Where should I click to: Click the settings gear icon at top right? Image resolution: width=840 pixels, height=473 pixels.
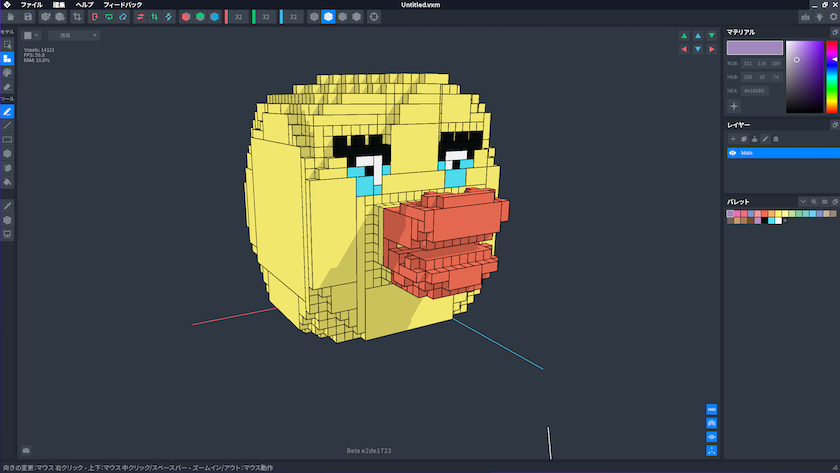click(833, 17)
